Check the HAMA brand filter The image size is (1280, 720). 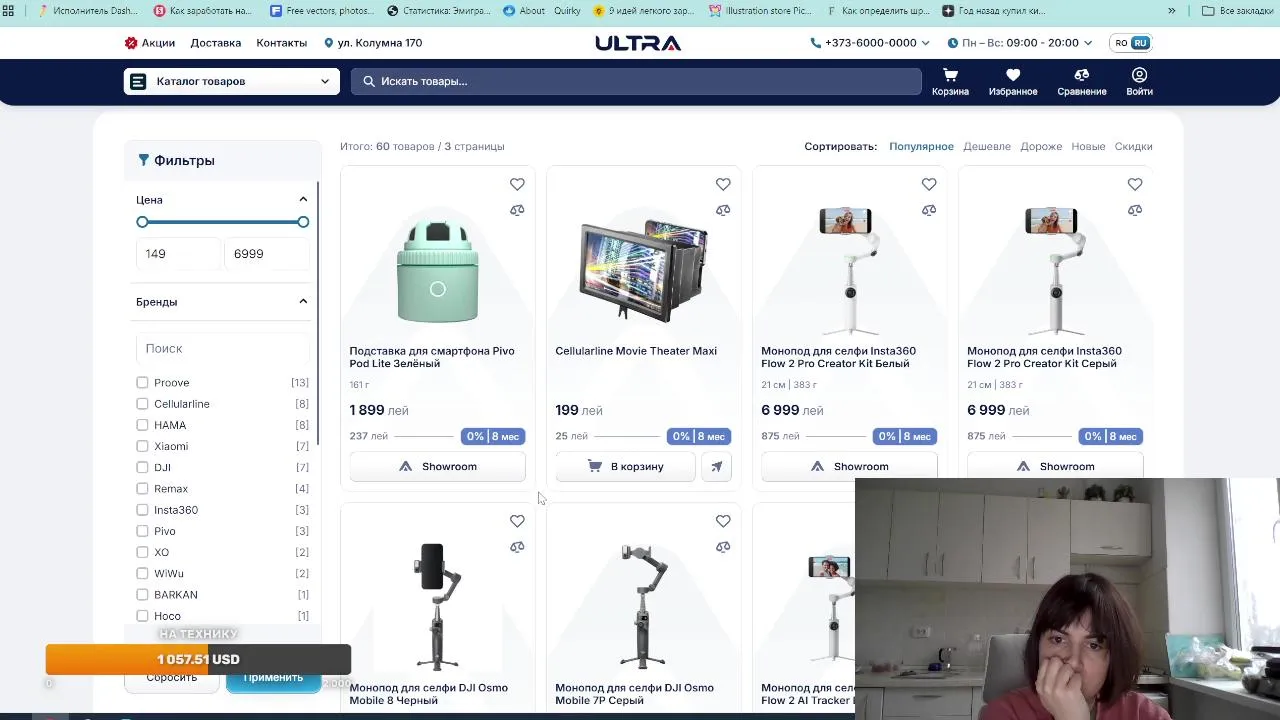[142, 425]
